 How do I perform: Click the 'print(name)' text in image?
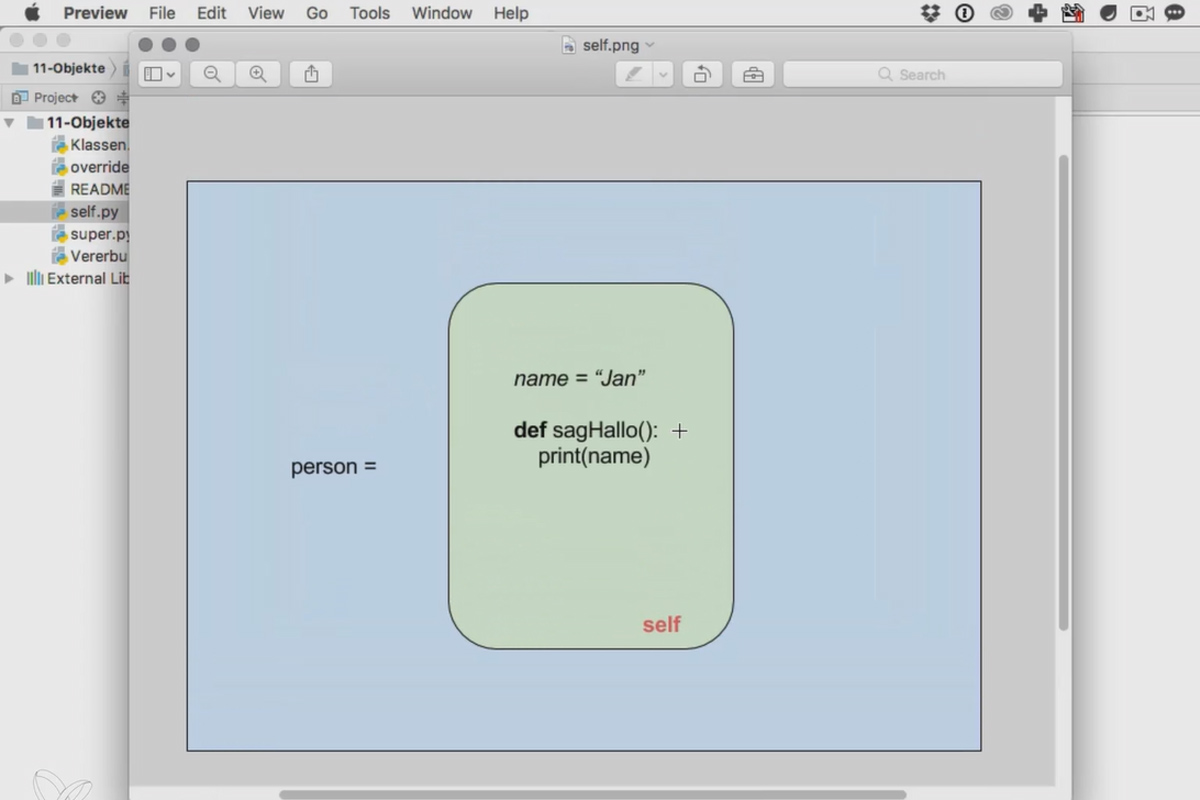(x=594, y=457)
